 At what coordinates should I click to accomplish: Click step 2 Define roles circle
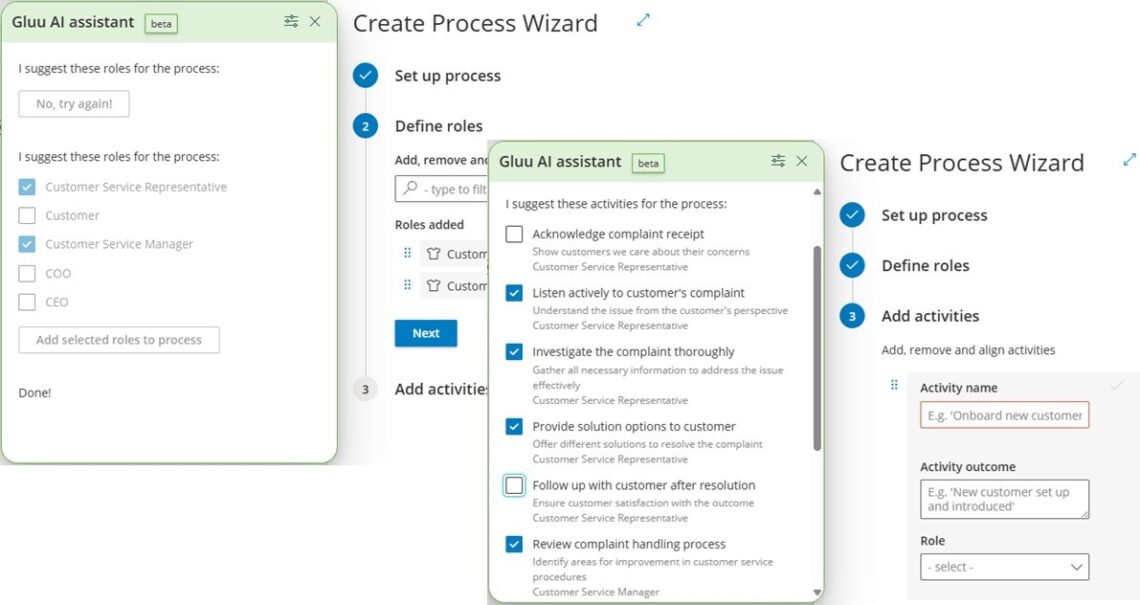click(x=366, y=126)
